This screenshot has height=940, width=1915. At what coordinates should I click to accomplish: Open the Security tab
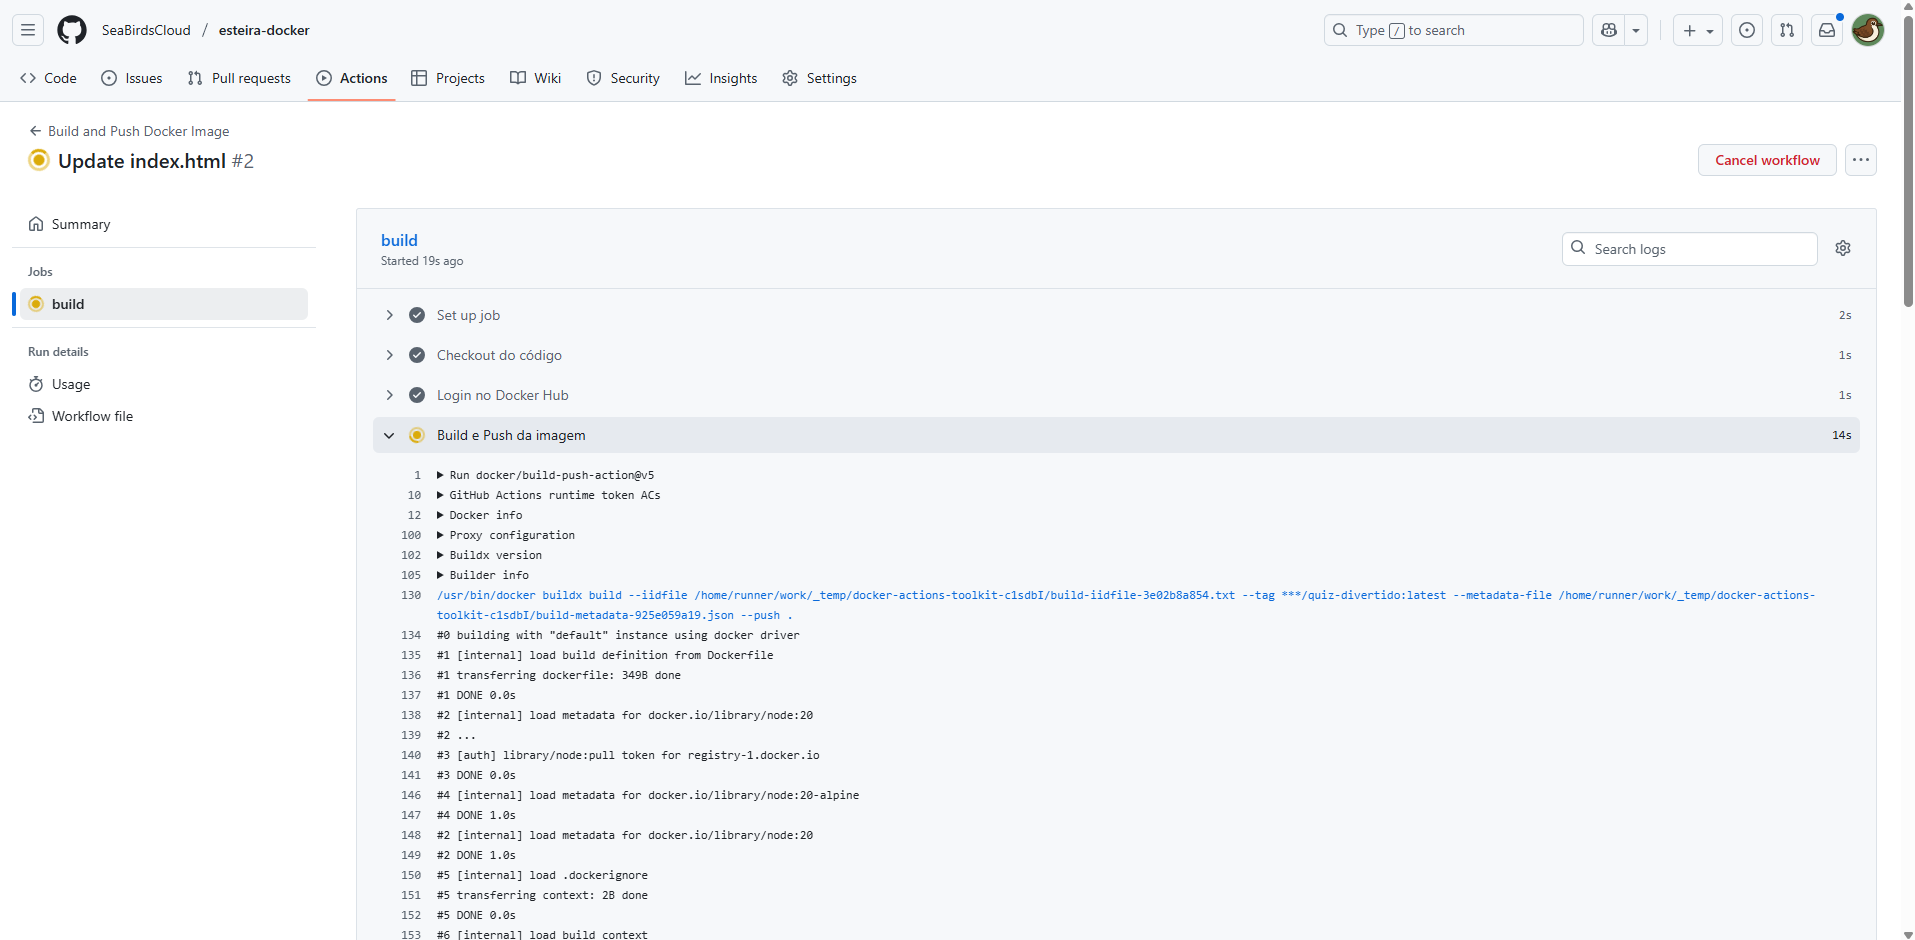click(623, 78)
